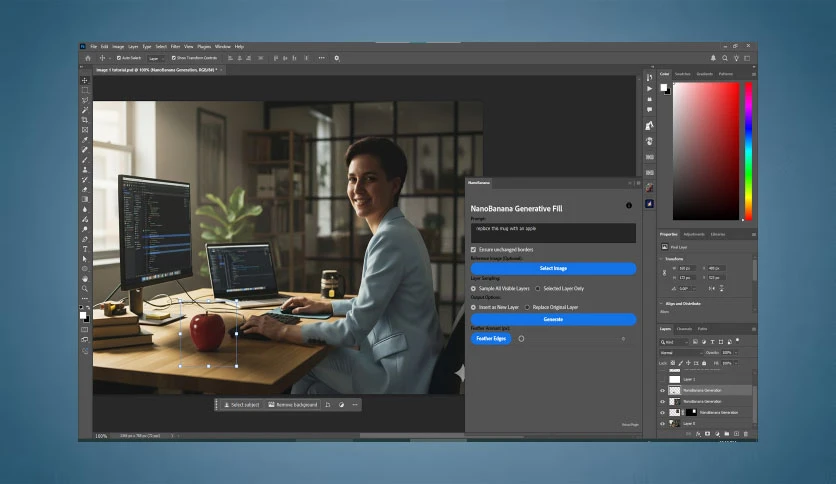
Task: Click the trash icon in Layers panel
Action: pyautogui.click(x=745, y=434)
